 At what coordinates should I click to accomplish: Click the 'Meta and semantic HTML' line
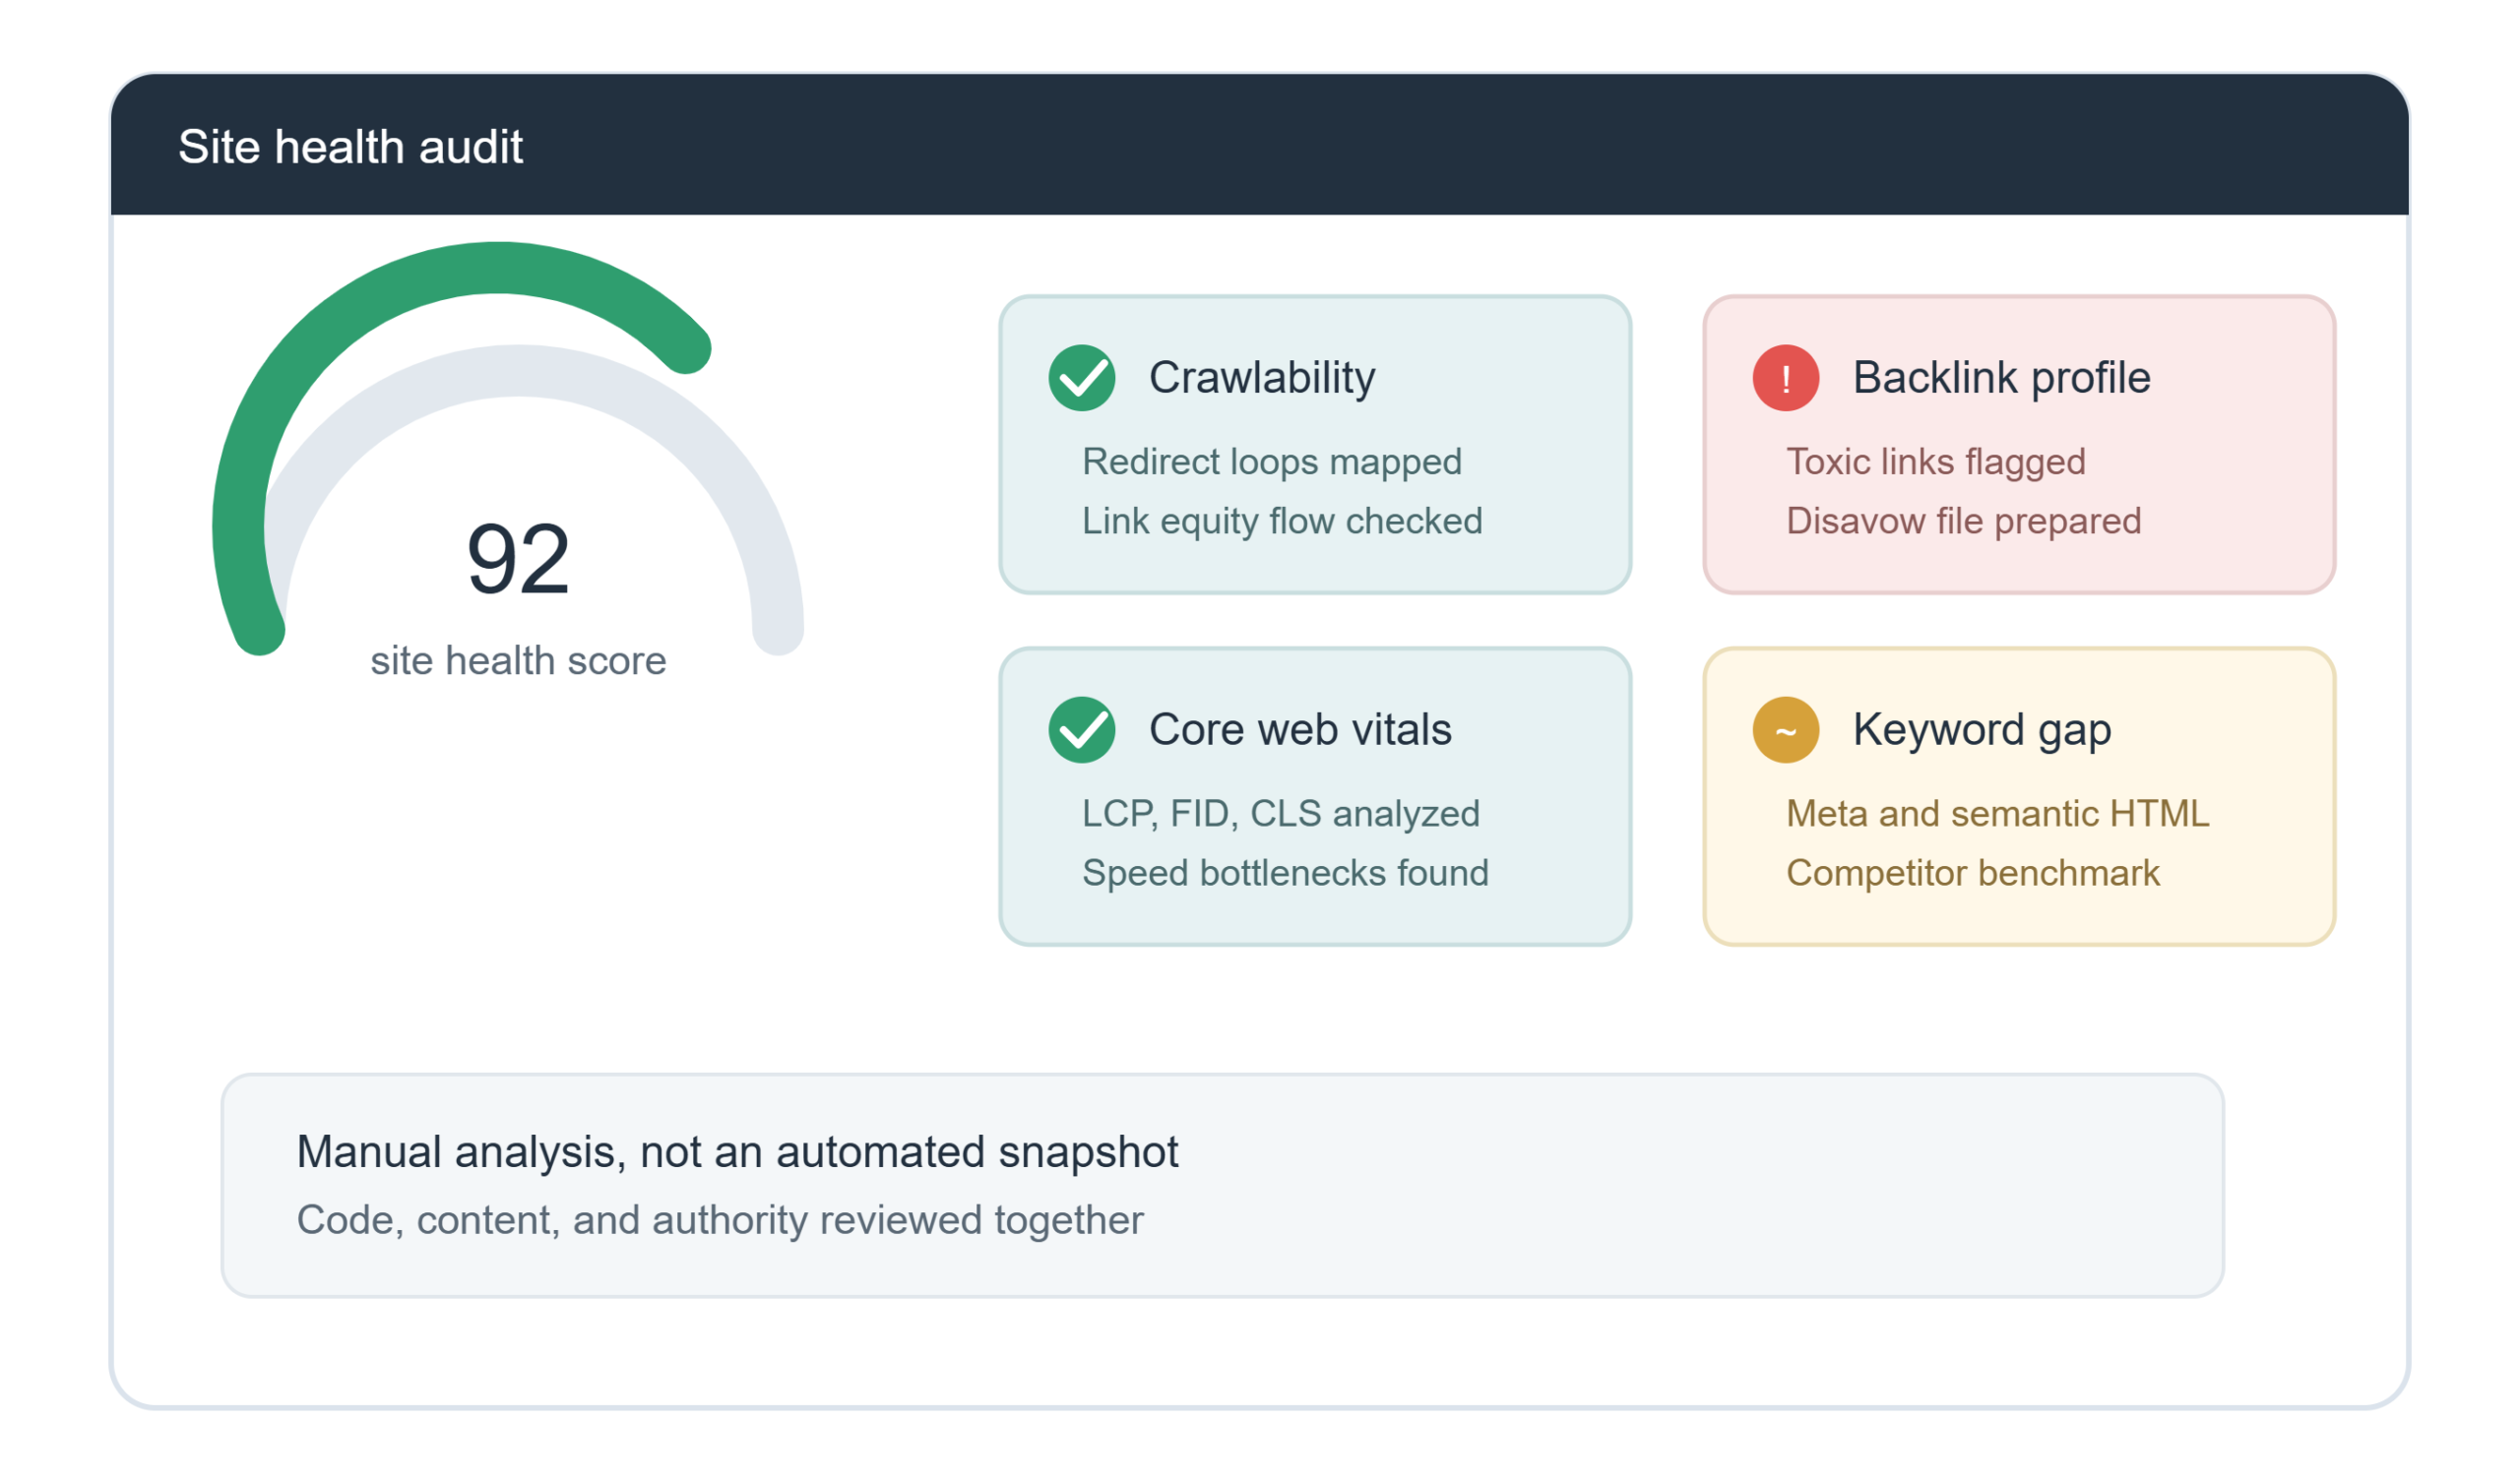coord(1998,814)
